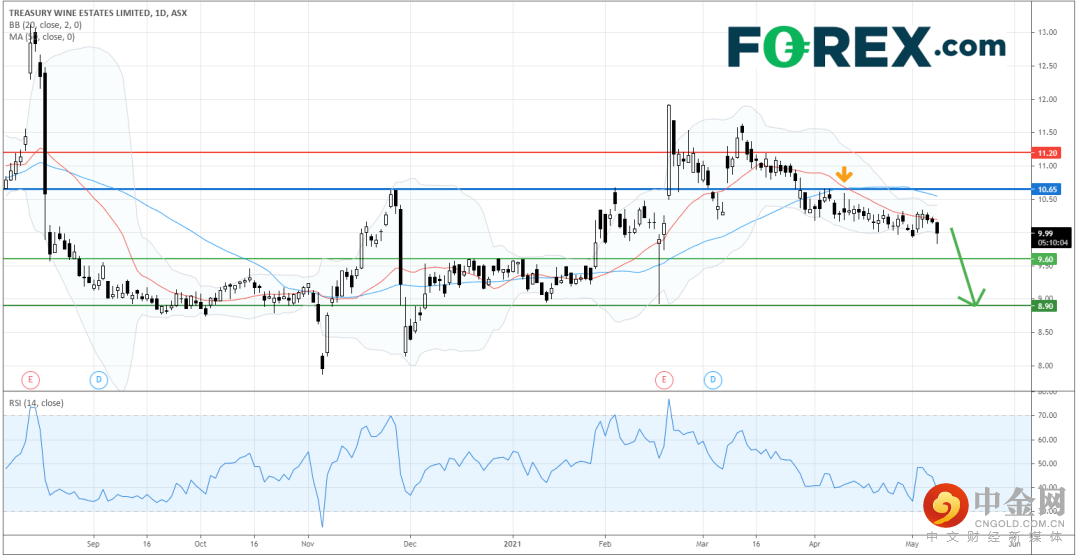Click the dividend D marker near September
Viewport: 1080px width, 555px height.
[x=98, y=379]
